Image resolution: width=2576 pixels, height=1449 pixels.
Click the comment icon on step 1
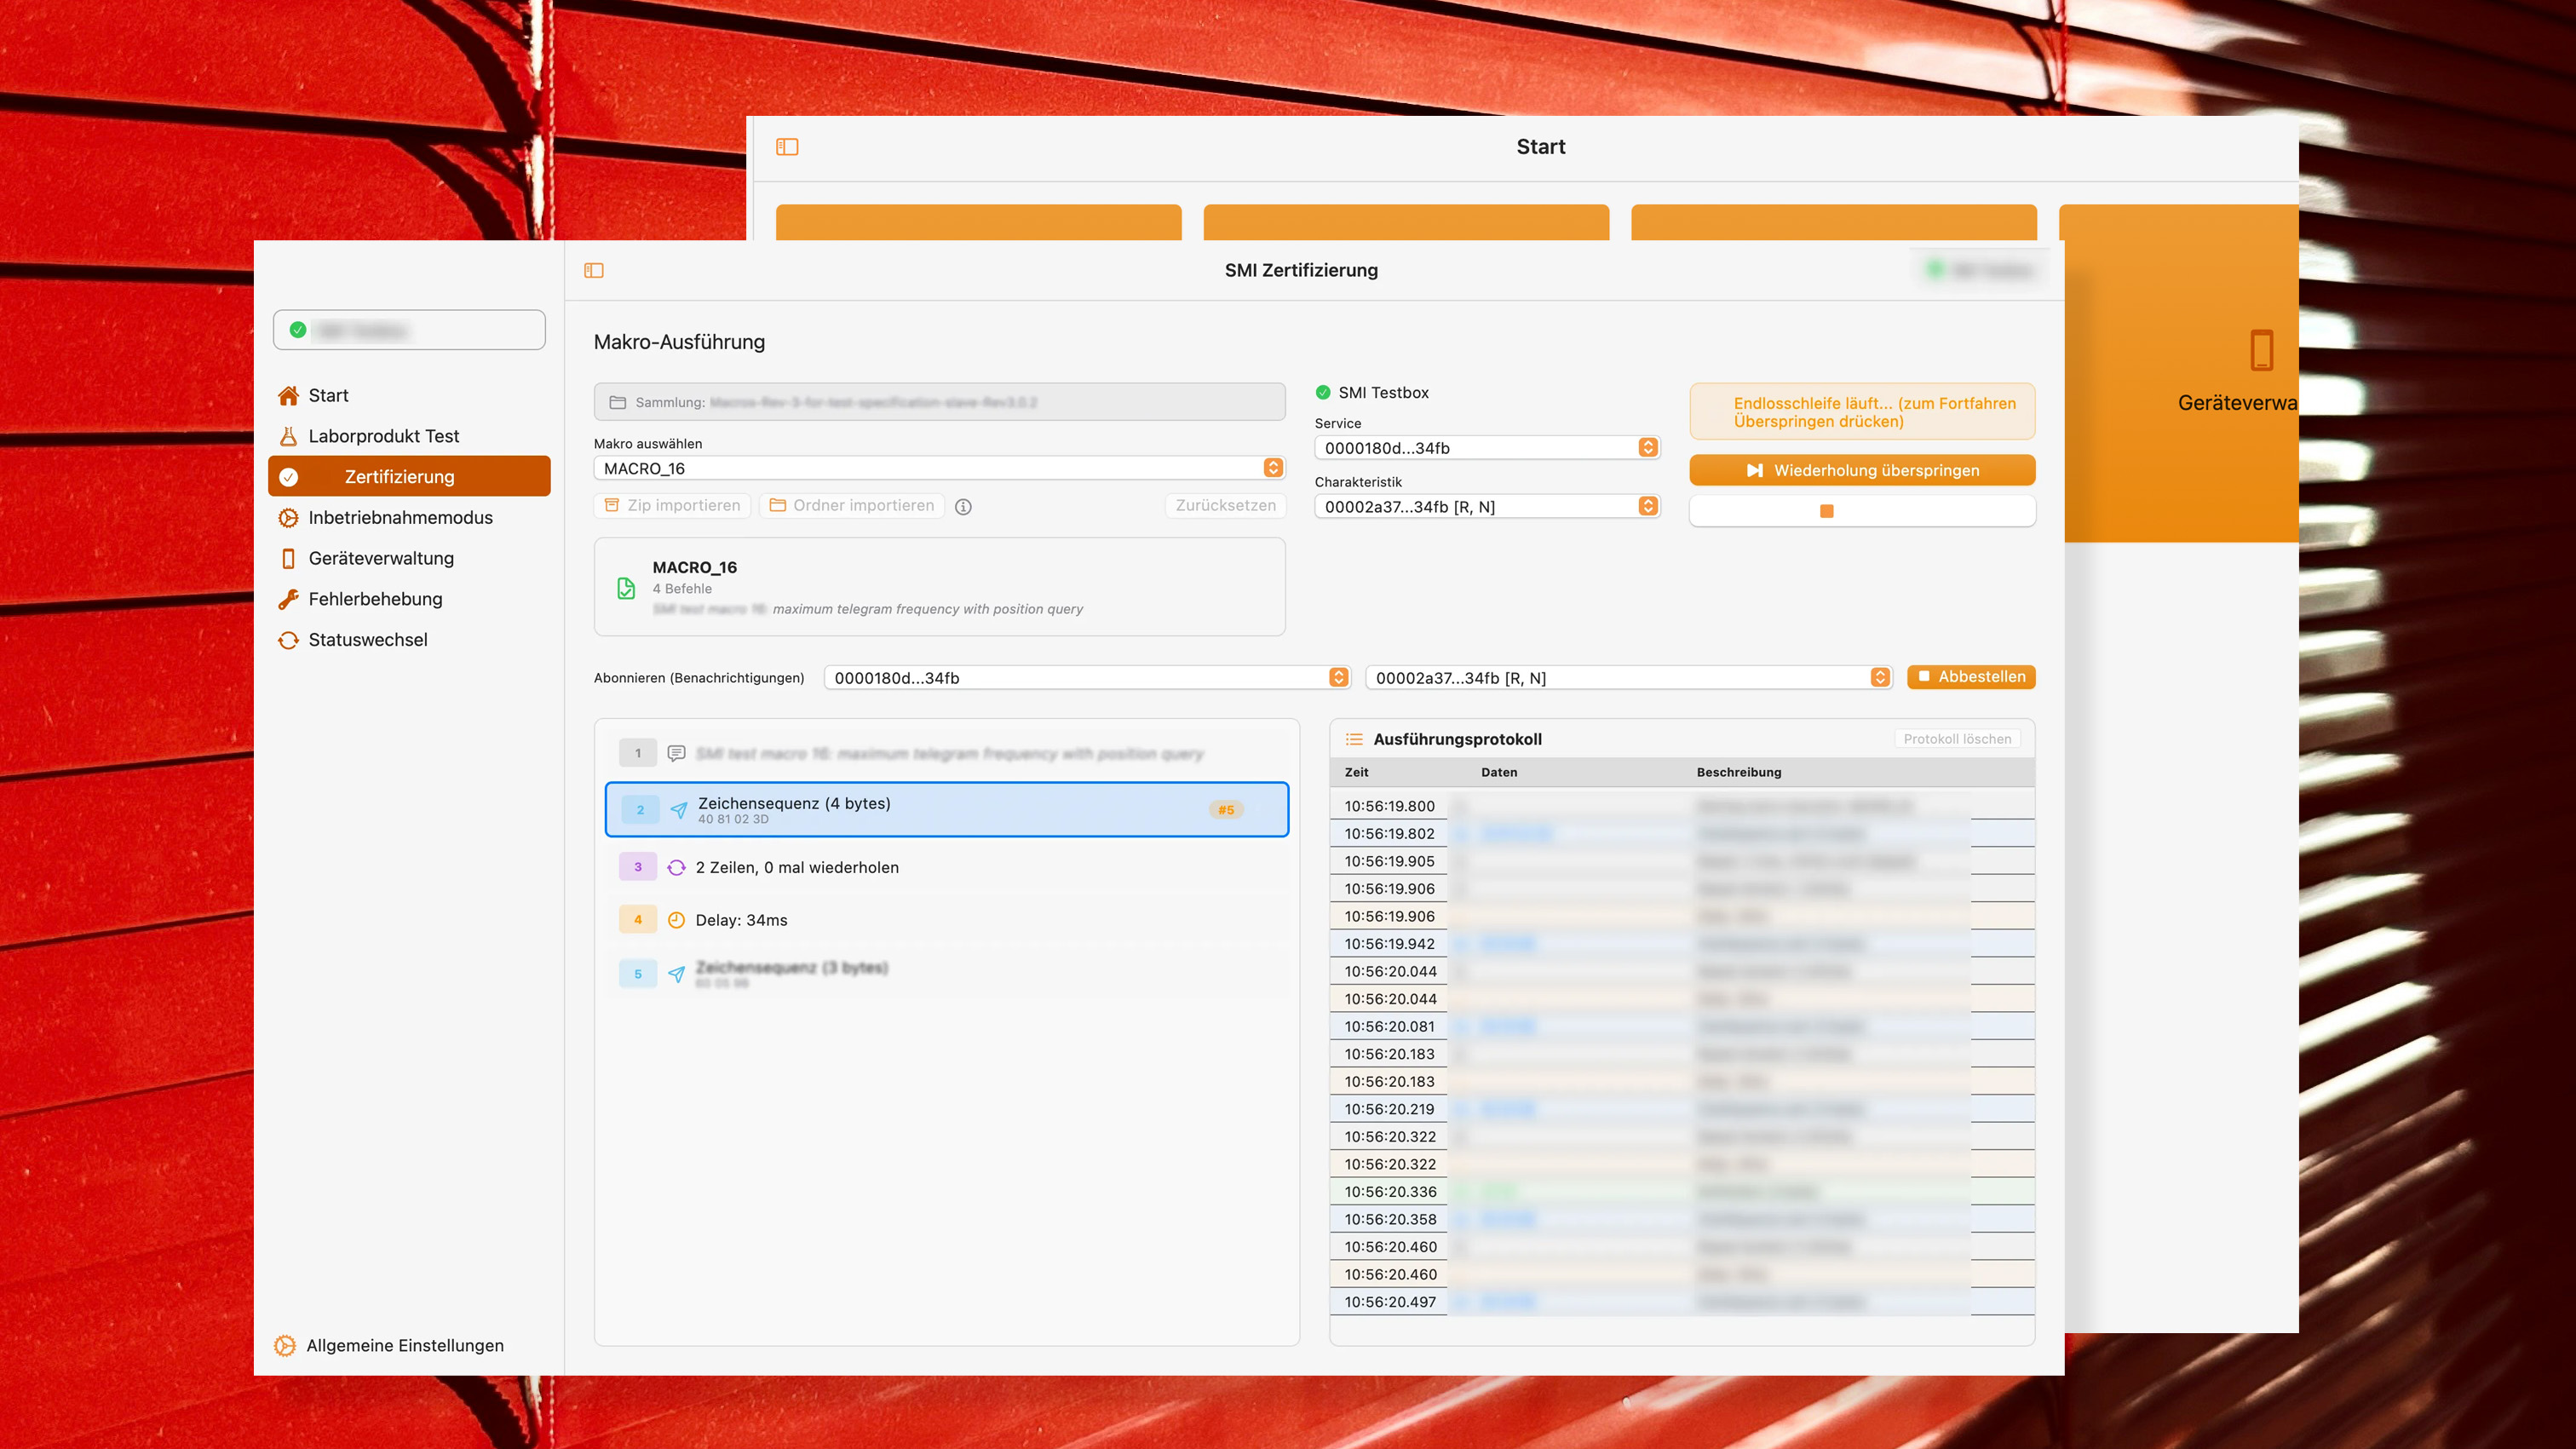(676, 753)
